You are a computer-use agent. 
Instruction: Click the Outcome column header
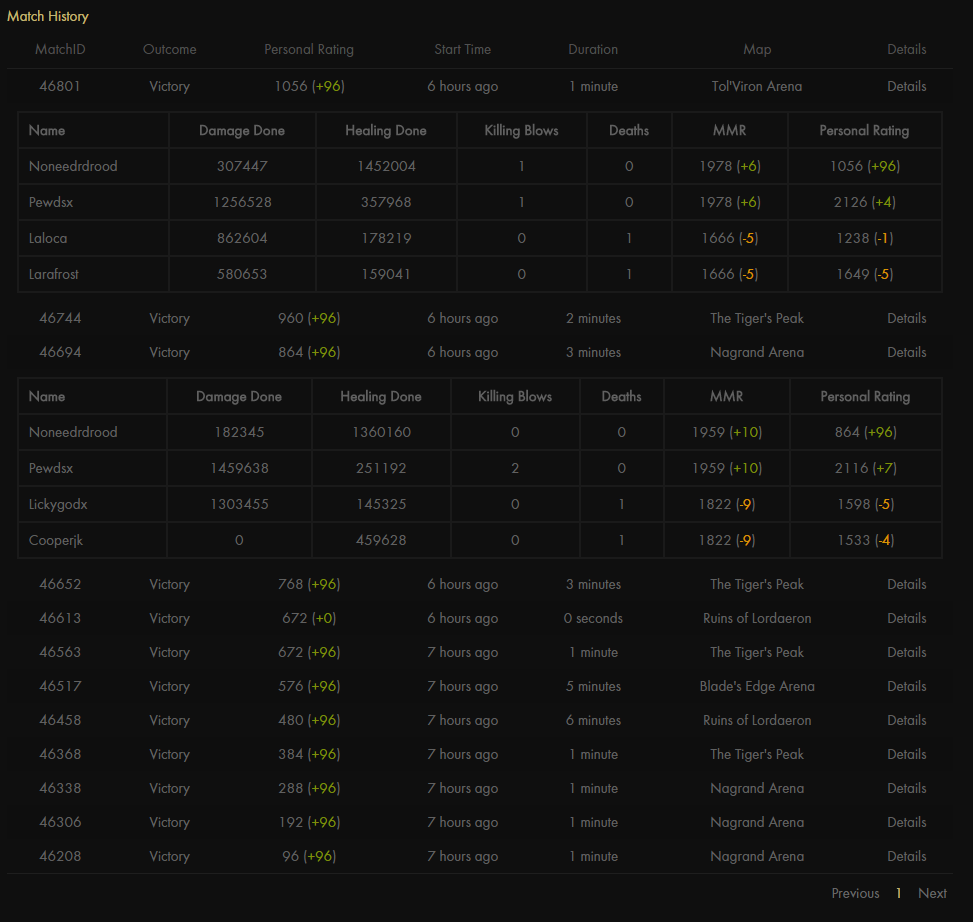pyautogui.click(x=169, y=50)
